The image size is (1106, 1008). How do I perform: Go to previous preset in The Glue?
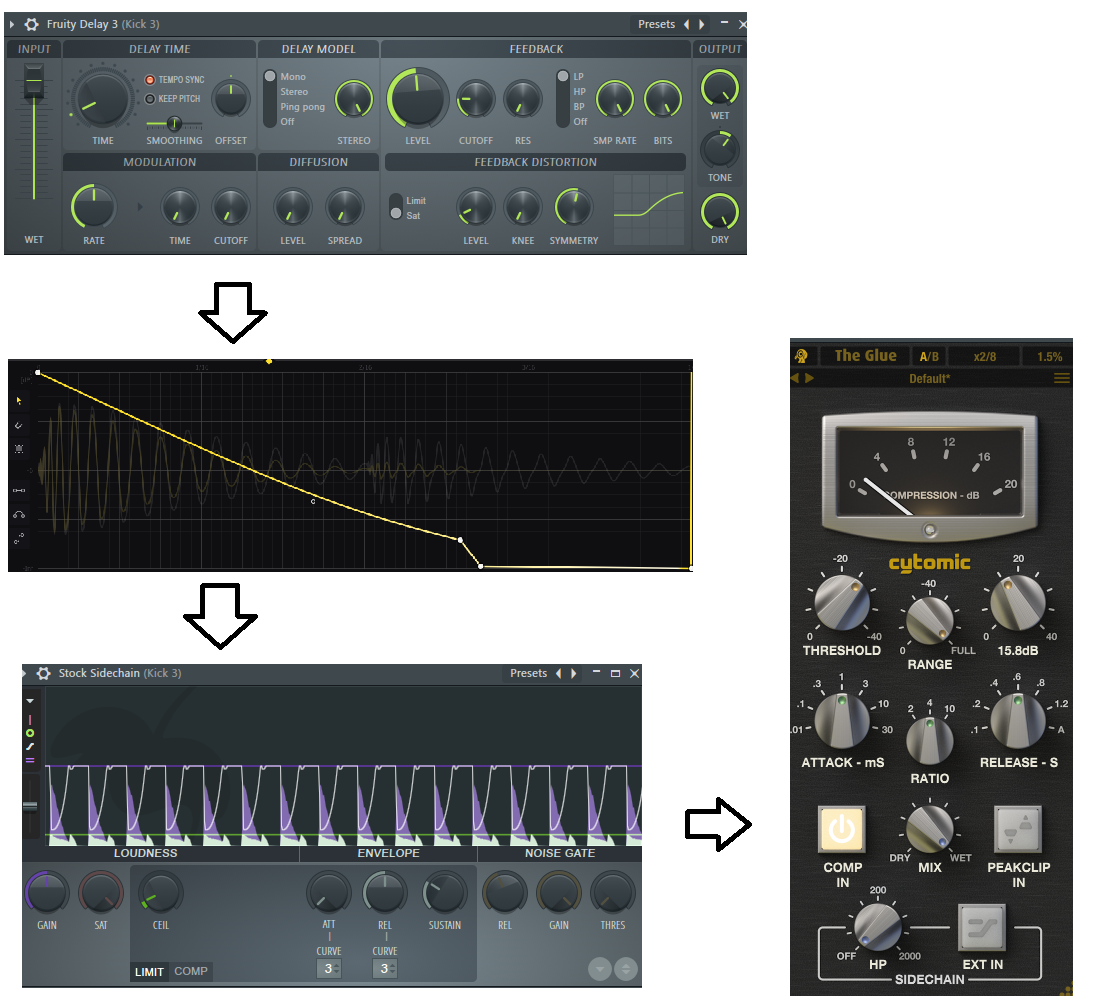click(795, 378)
